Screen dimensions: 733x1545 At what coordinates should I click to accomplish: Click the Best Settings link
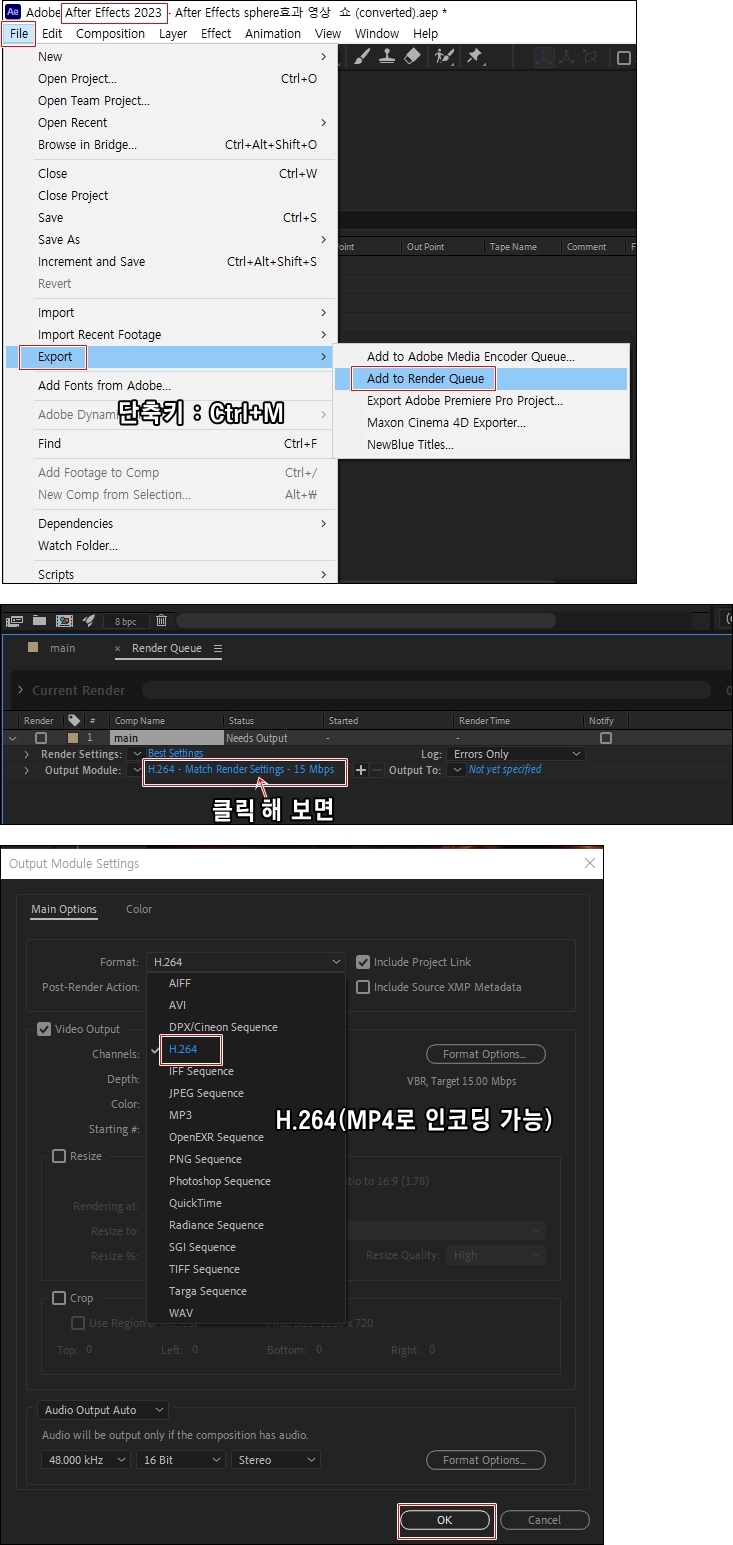point(175,753)
